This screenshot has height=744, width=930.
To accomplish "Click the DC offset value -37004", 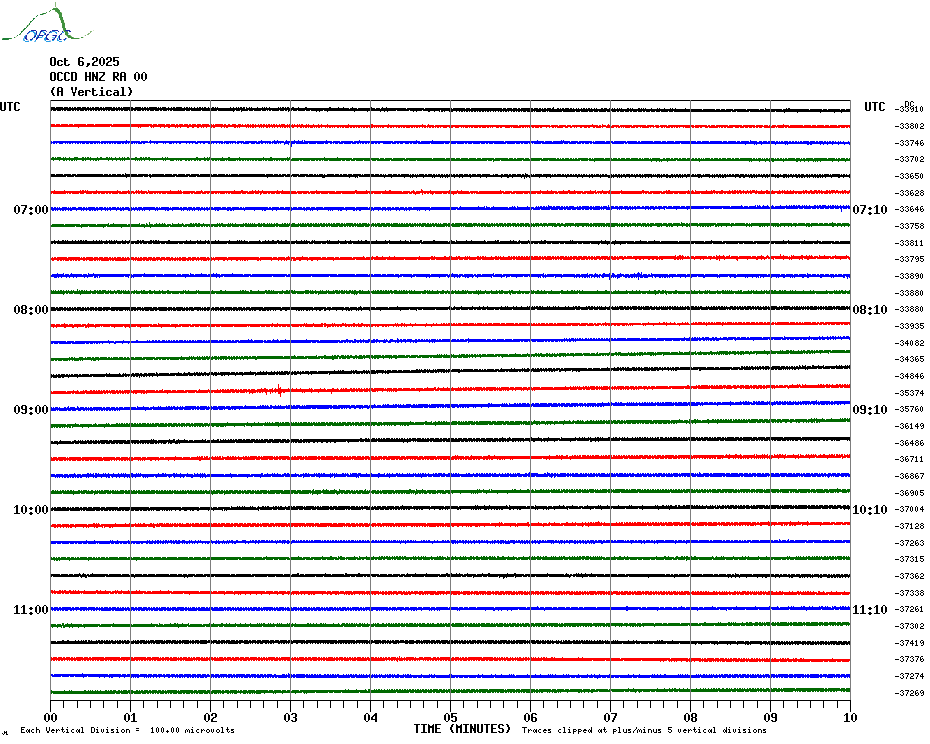I will tap(910, 510).
